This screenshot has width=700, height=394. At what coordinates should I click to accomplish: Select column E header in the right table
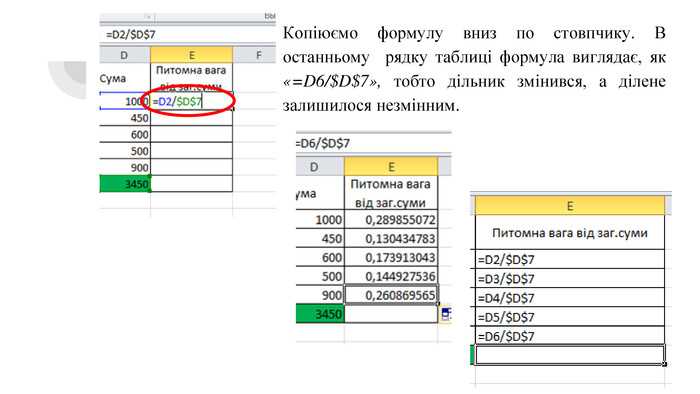(x=570, y=206)
